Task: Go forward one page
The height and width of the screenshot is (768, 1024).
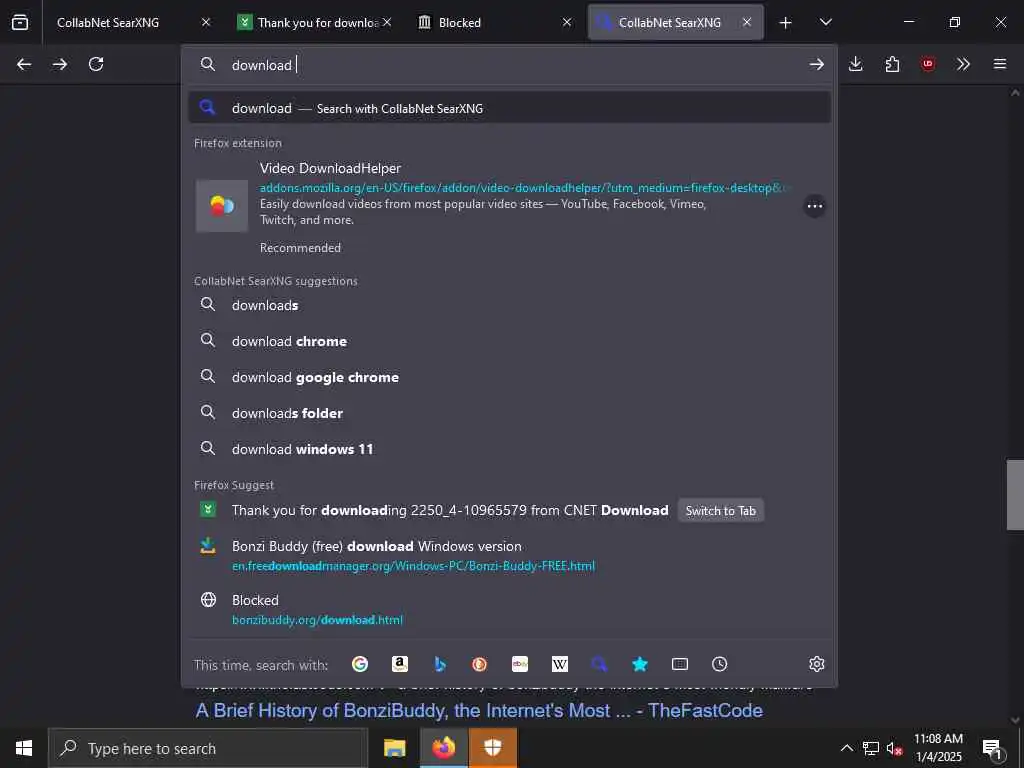Action: click(x=60, y=64)
